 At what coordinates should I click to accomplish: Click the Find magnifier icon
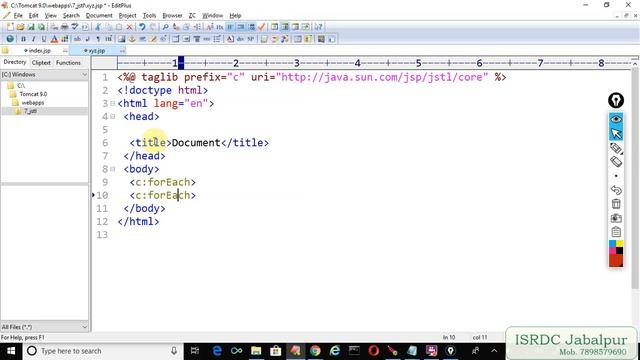point(165,27)
